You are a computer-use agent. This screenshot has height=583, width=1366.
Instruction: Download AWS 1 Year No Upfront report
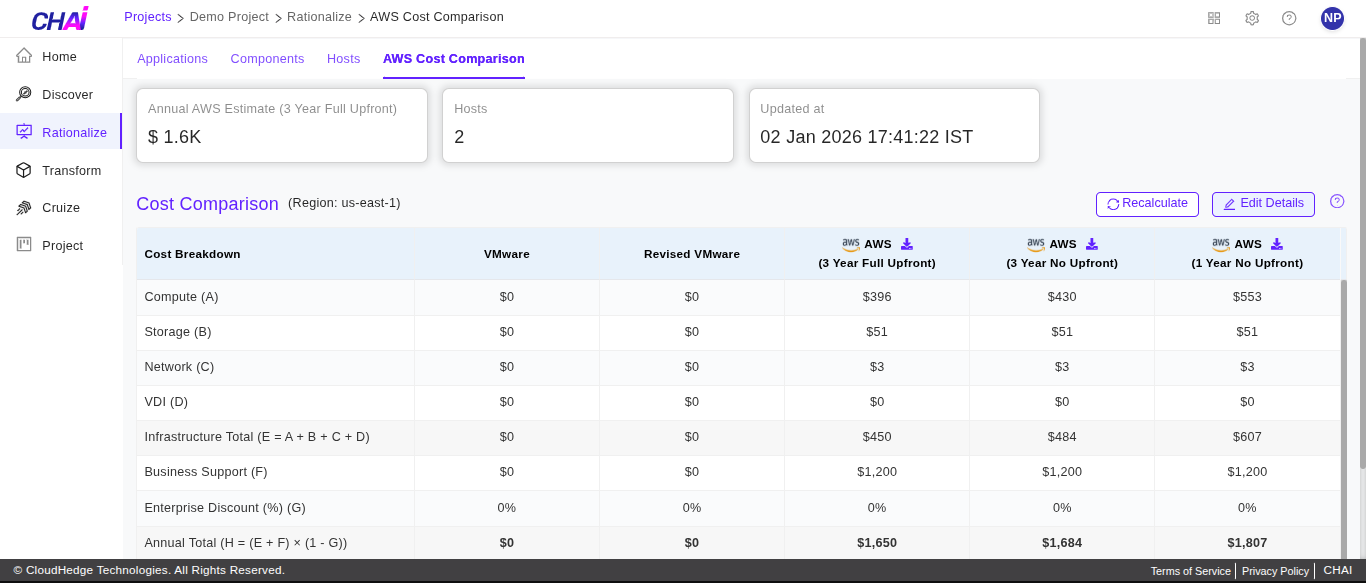1277,244
